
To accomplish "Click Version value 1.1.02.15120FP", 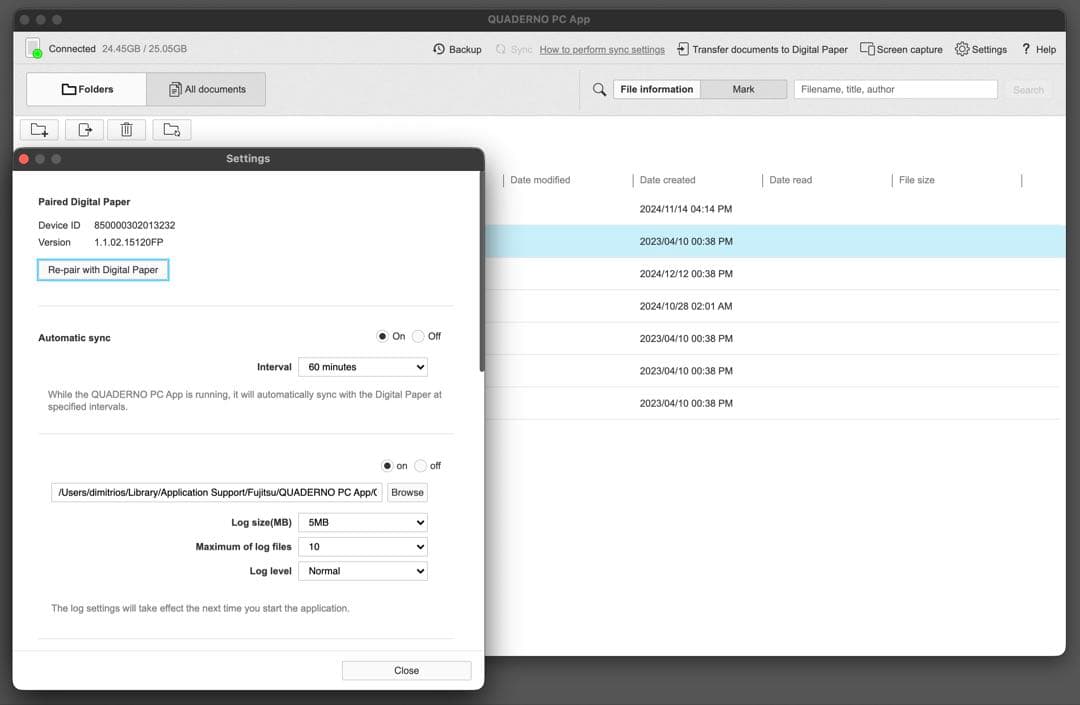I will 129,242.
